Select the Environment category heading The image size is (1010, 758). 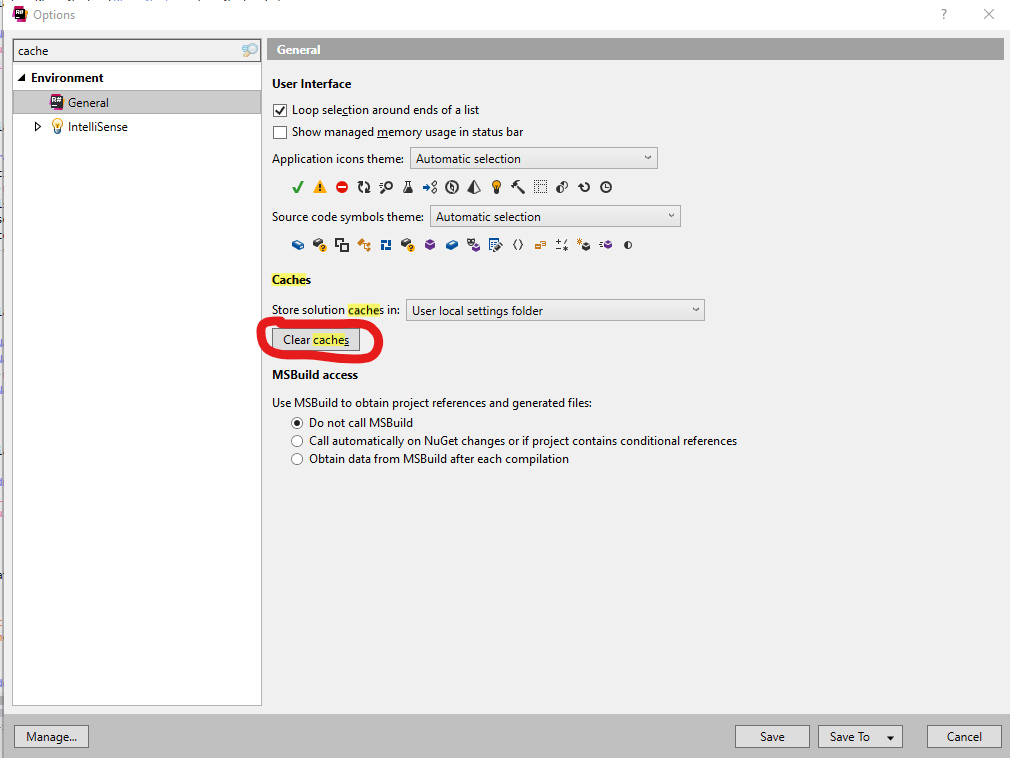[x=67, y=78]
